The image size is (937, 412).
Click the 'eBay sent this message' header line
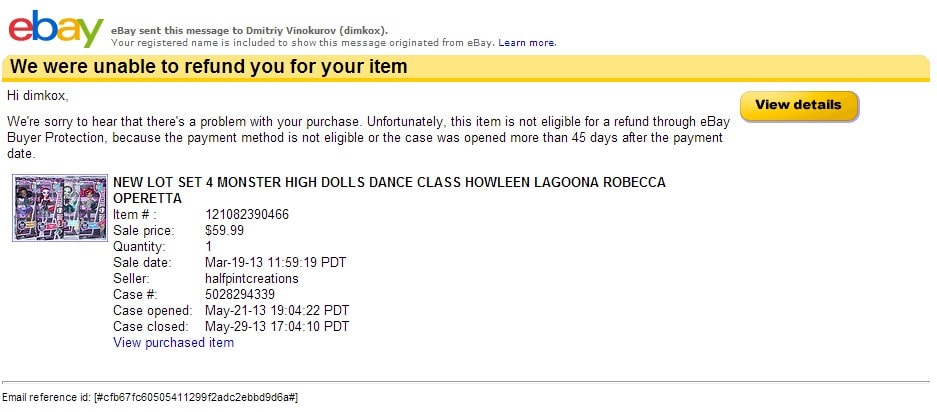click(x=249, y=31)
